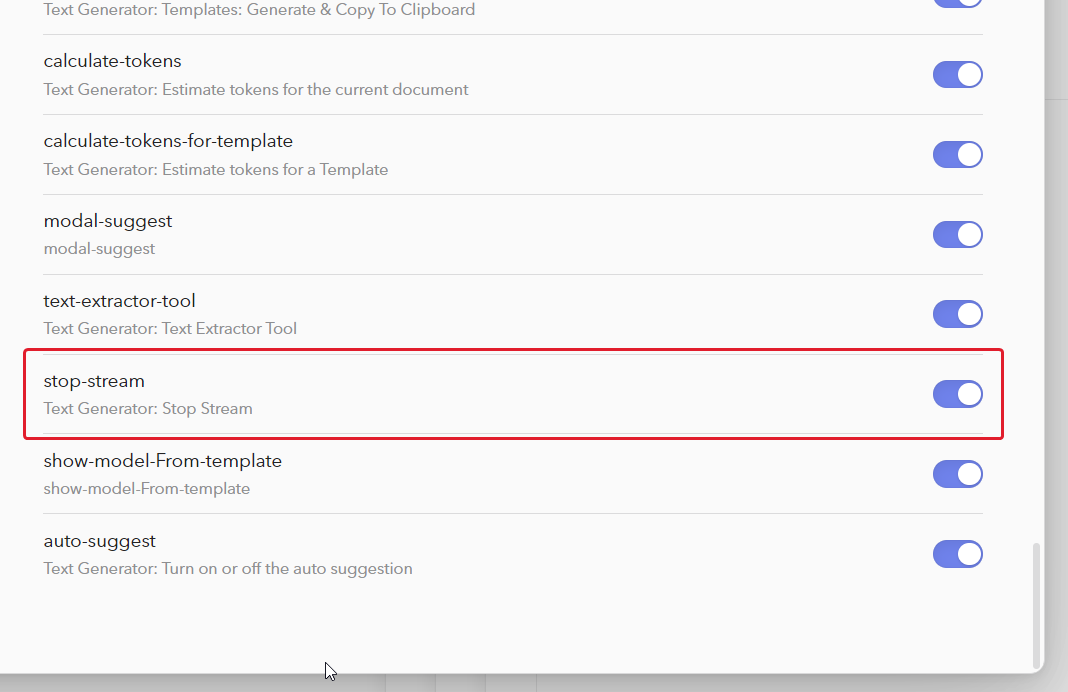Turn off the text-extractor-tool toggle

pyautogui.click(x=957, y=314)
